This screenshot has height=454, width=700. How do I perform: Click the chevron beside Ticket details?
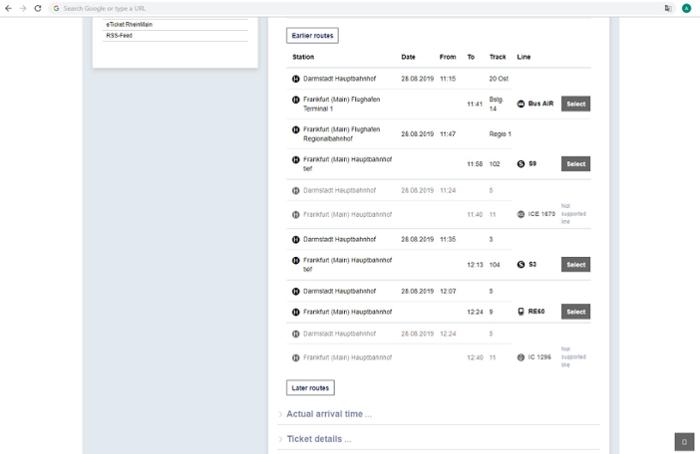pos(280,439)
